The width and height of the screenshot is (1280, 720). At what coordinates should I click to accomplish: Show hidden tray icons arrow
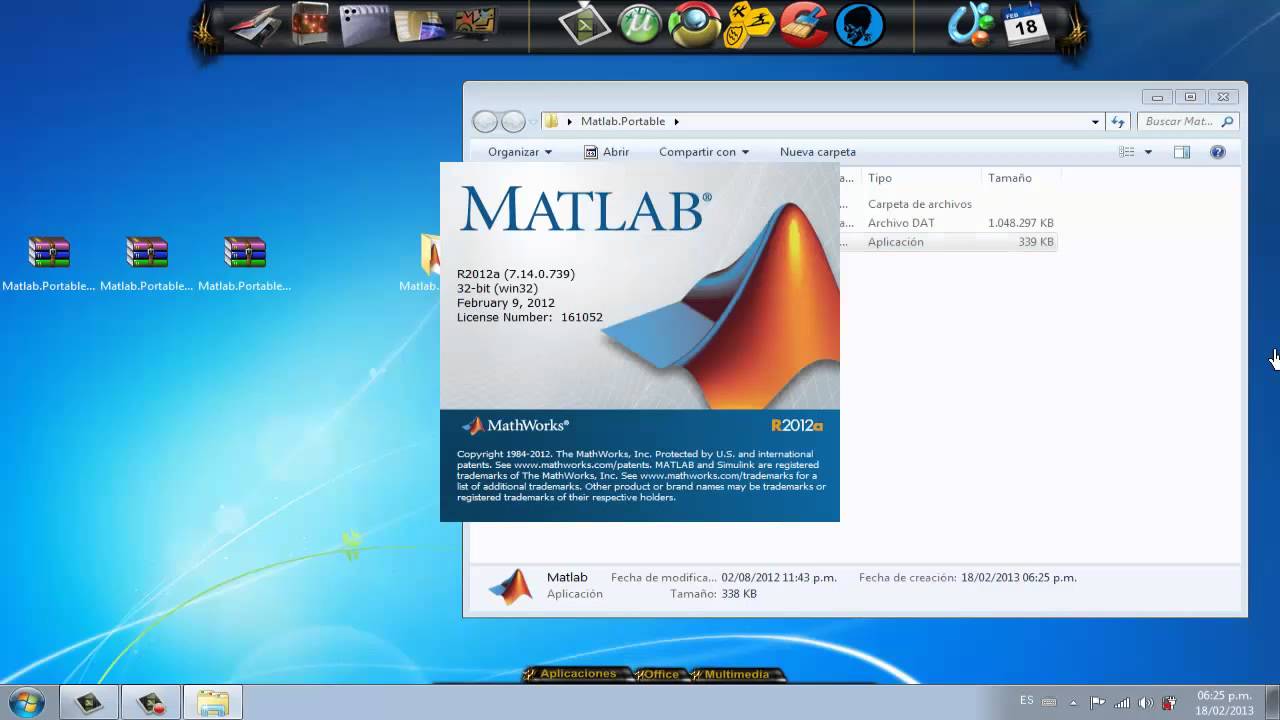tap(1073, 703)
